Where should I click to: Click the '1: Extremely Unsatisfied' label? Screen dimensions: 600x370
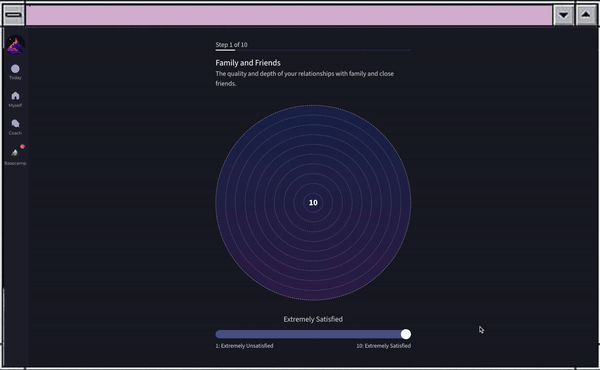tap(244, 346)
